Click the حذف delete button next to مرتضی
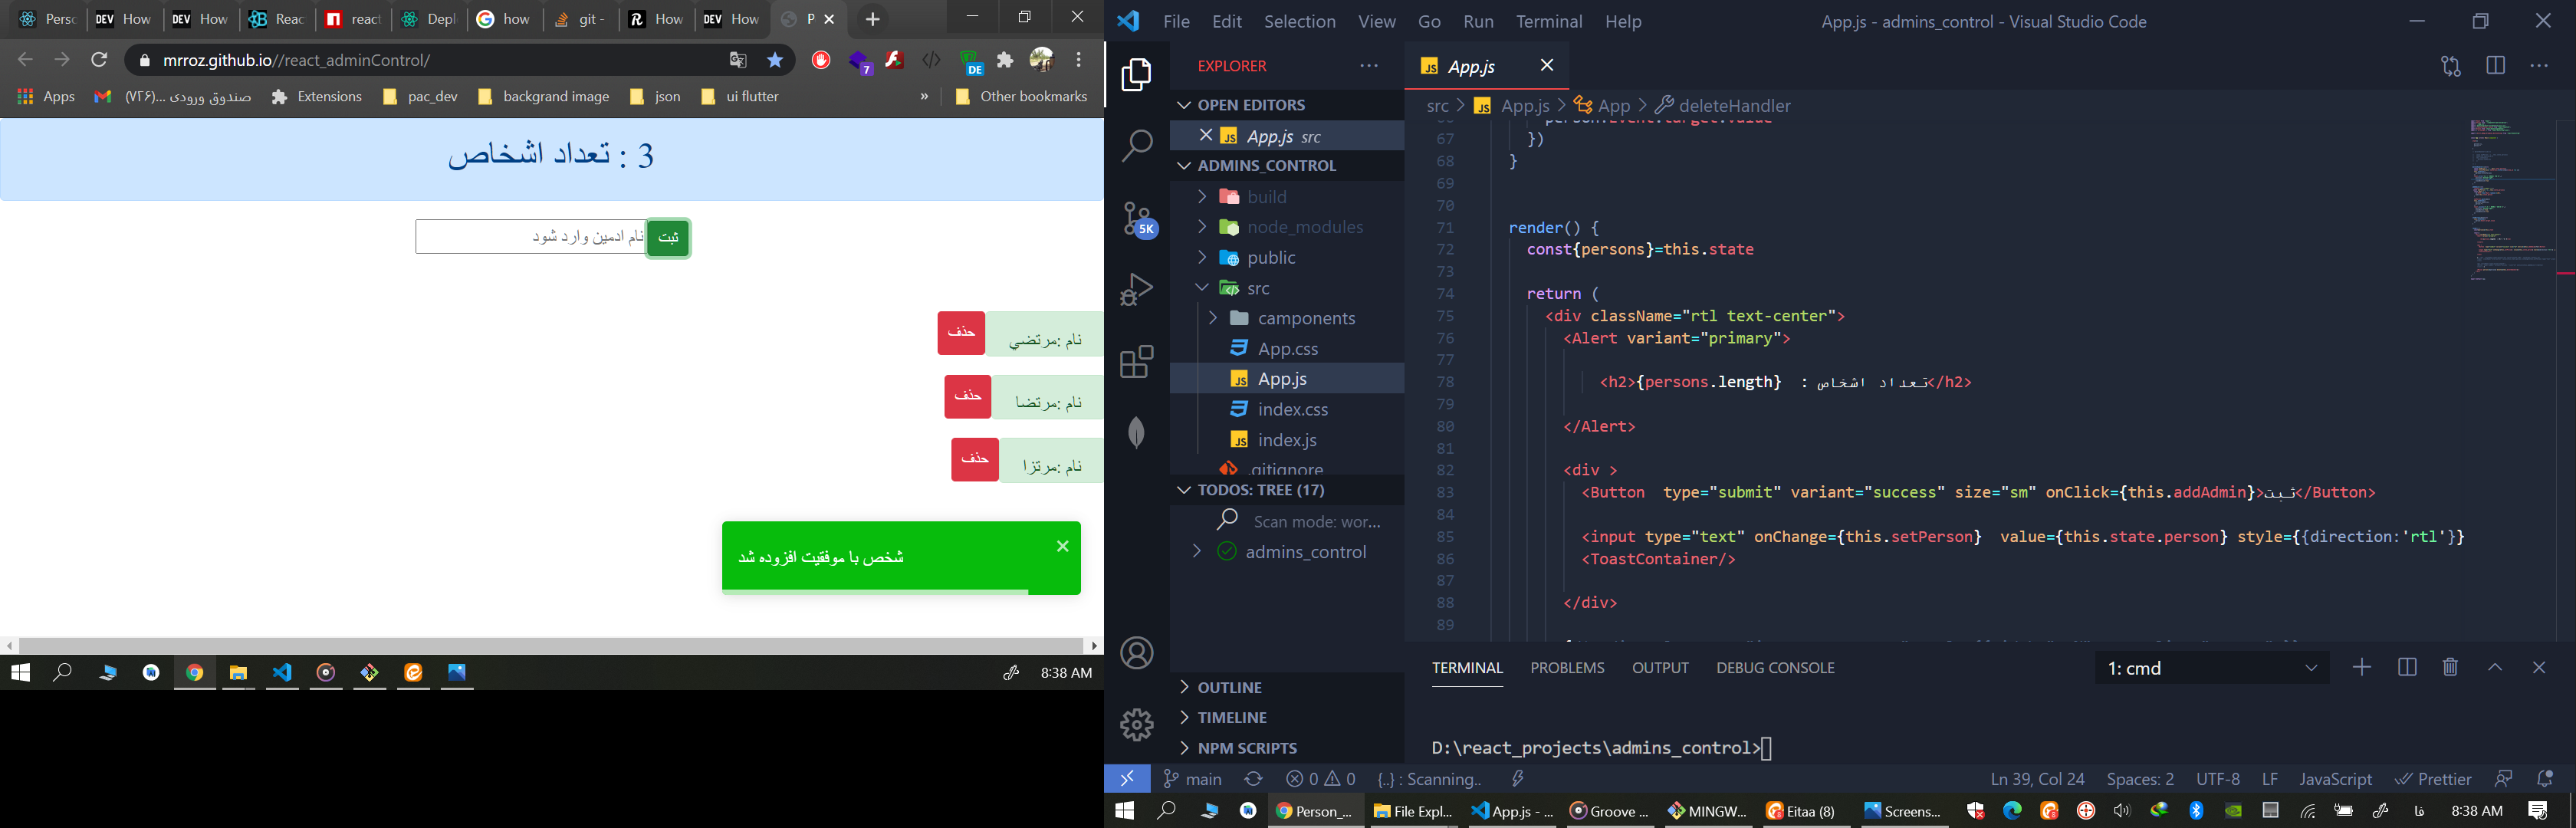The width and height of the screenshot is (2576, 828). [960, 333]
